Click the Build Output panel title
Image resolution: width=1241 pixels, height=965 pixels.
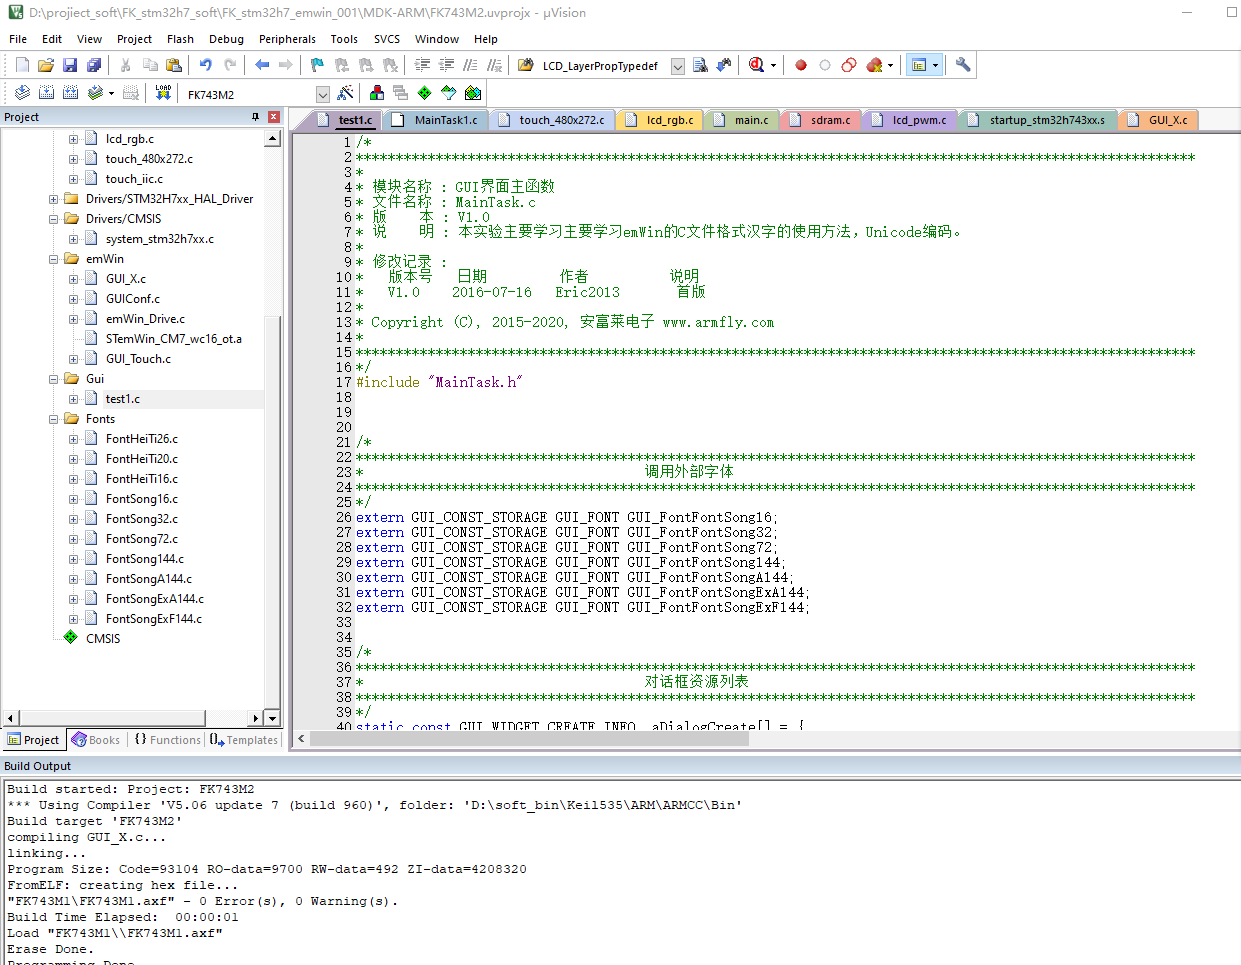37,766
